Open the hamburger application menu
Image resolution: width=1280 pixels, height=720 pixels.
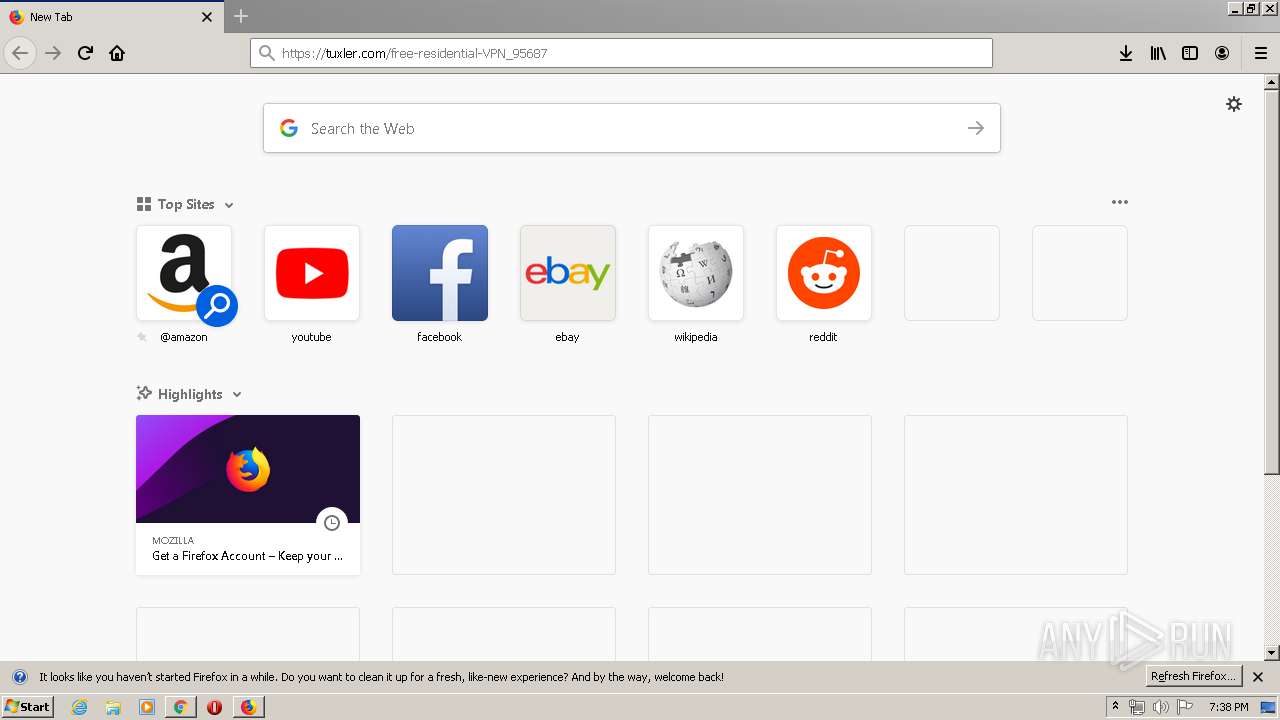pos(1260,53)
